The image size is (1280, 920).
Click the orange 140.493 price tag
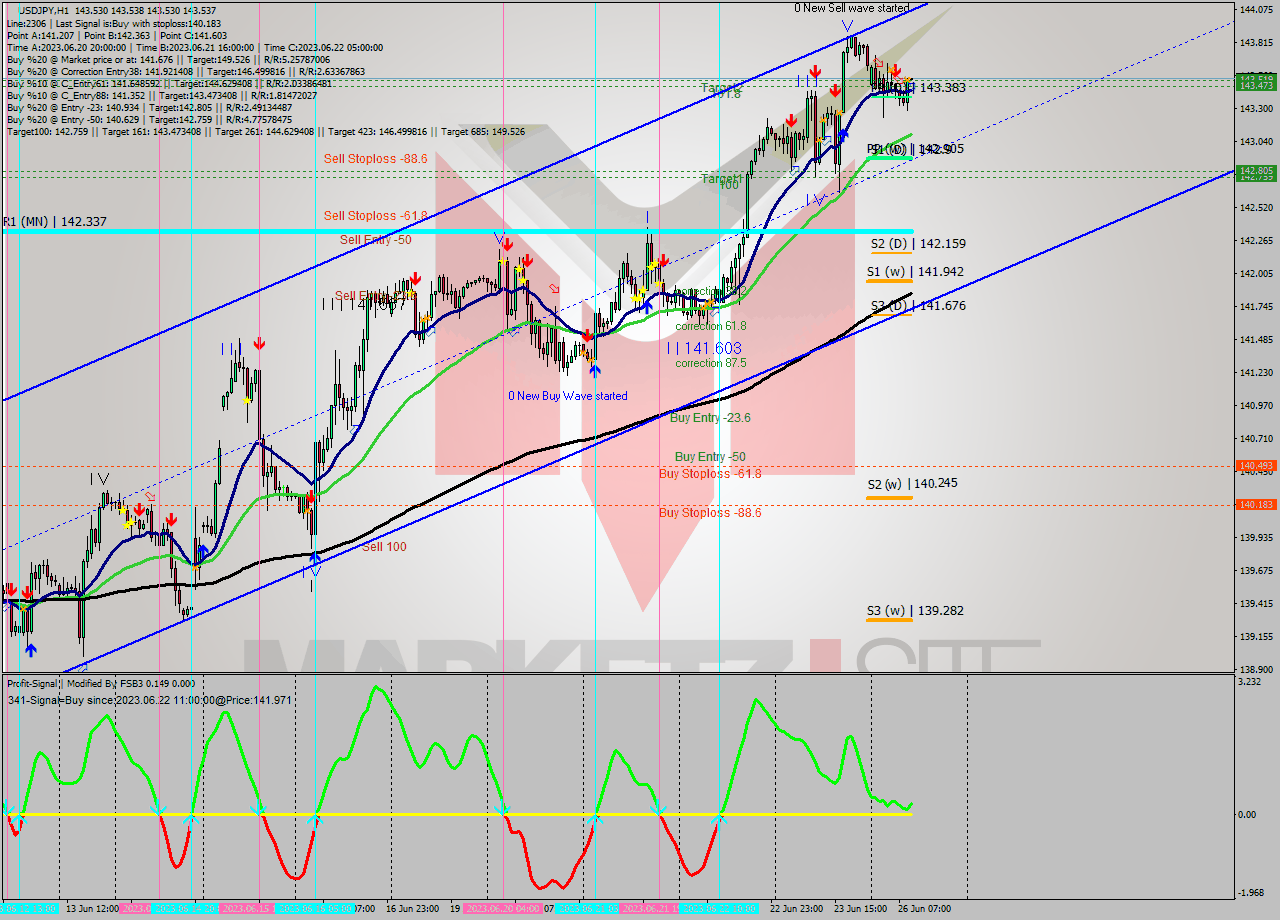[x=1255, y=466]
